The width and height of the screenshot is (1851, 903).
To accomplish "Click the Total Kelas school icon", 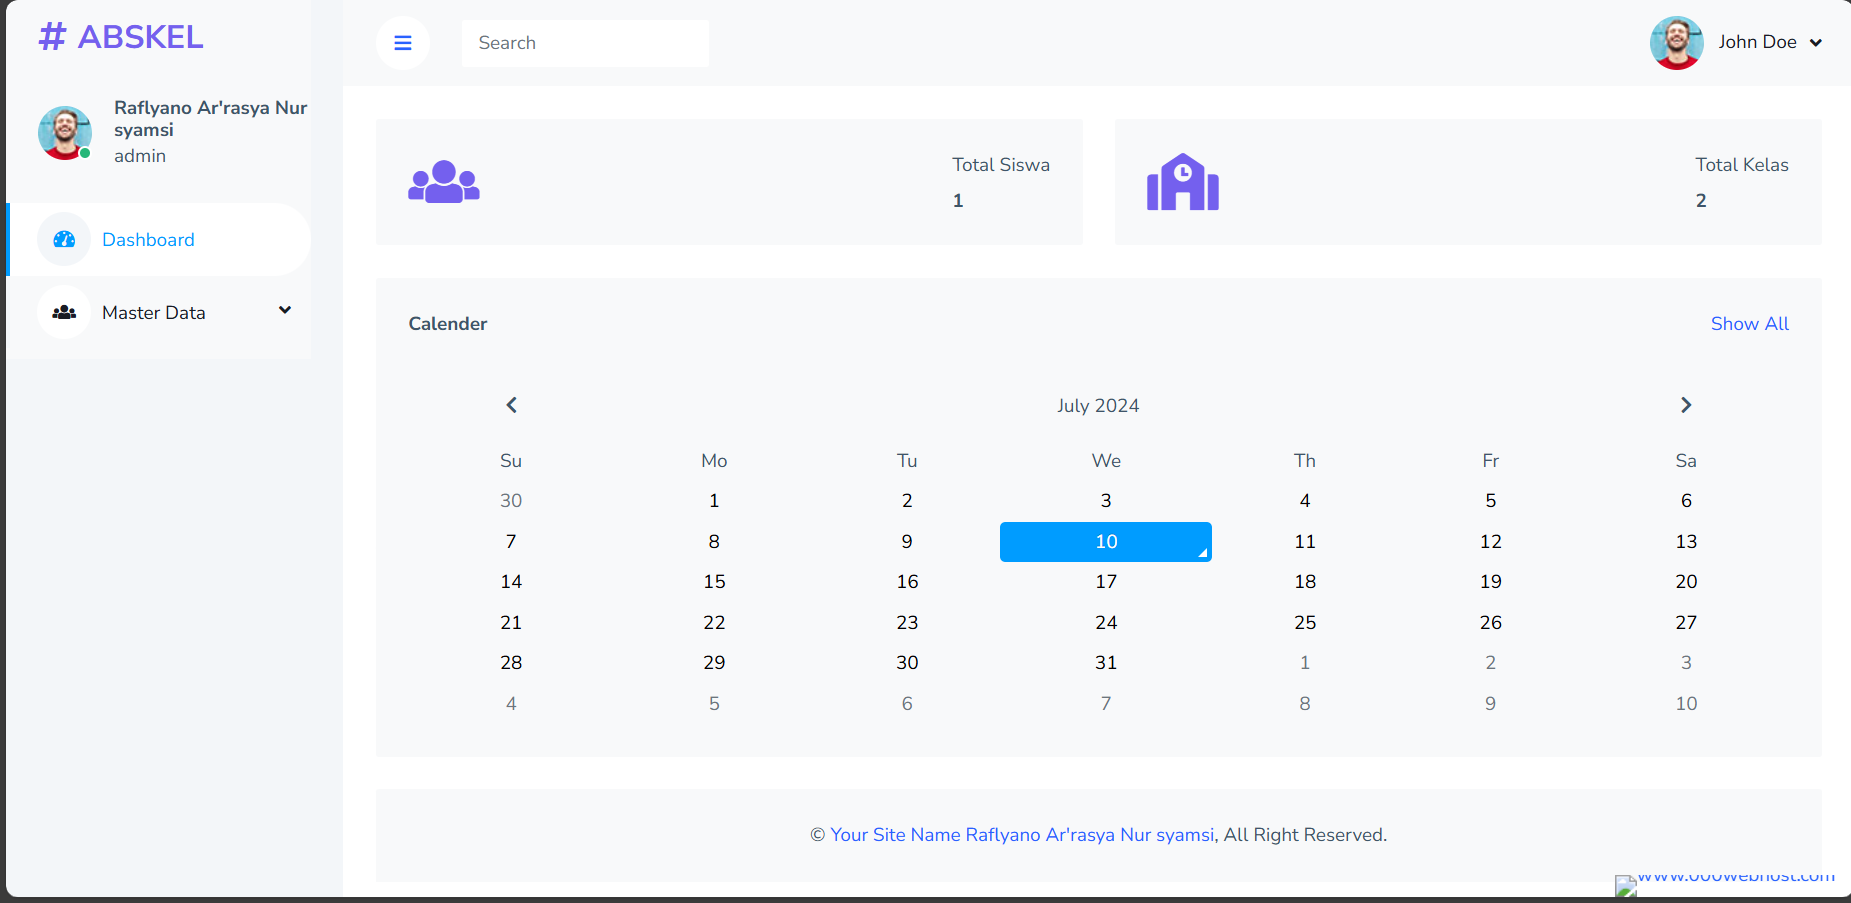I will coord(1182,182).
